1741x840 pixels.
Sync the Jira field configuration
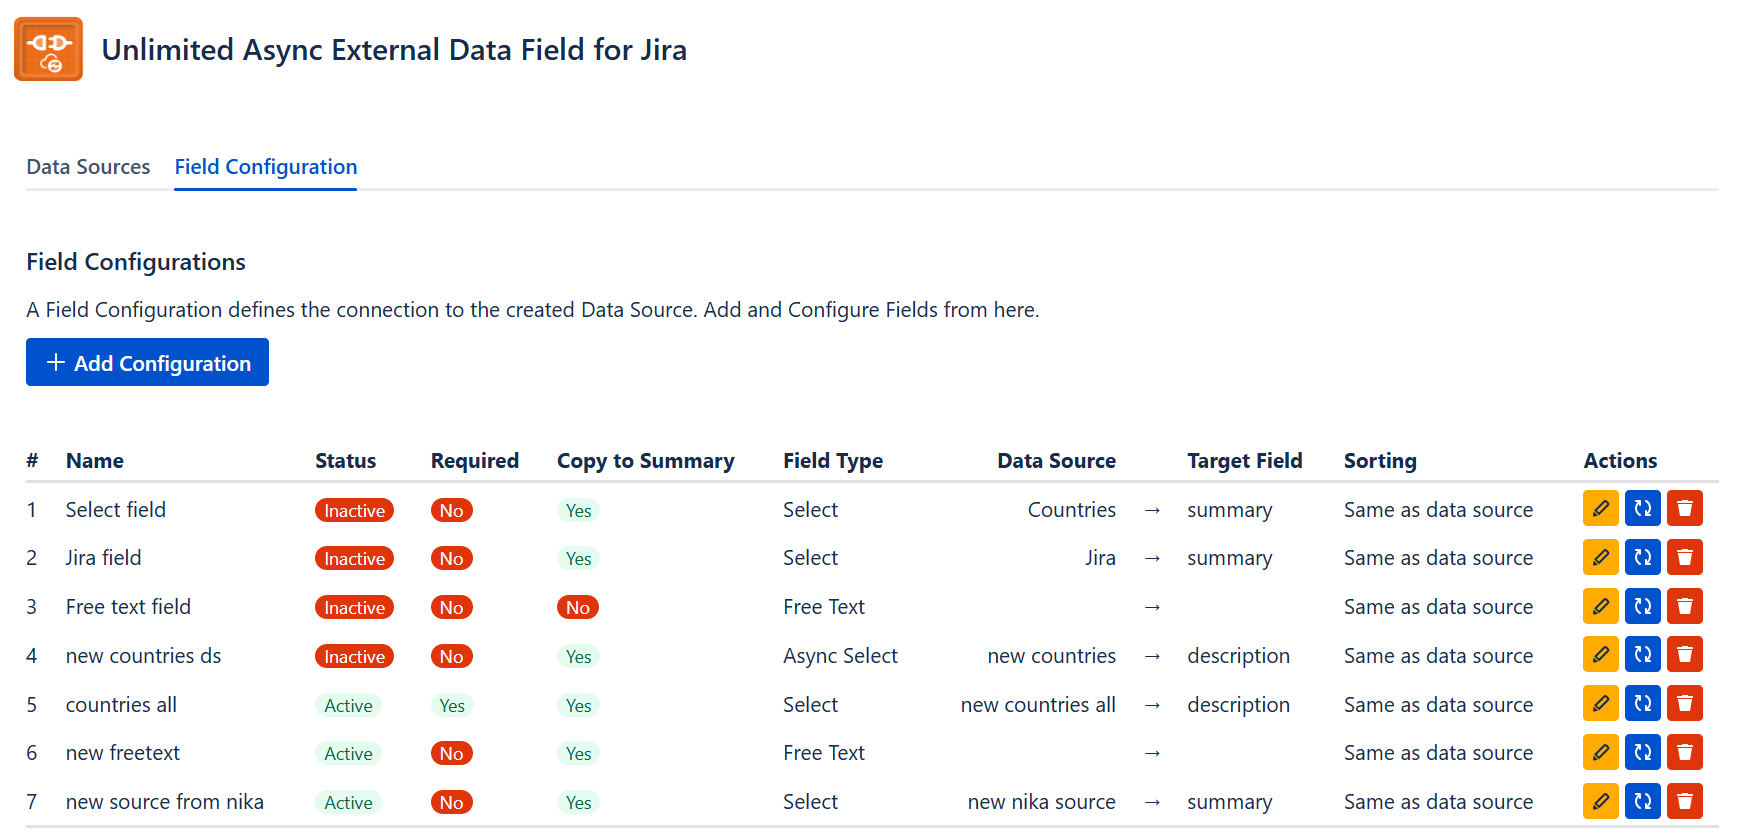pyautogui.click(x=1642, y=557)
